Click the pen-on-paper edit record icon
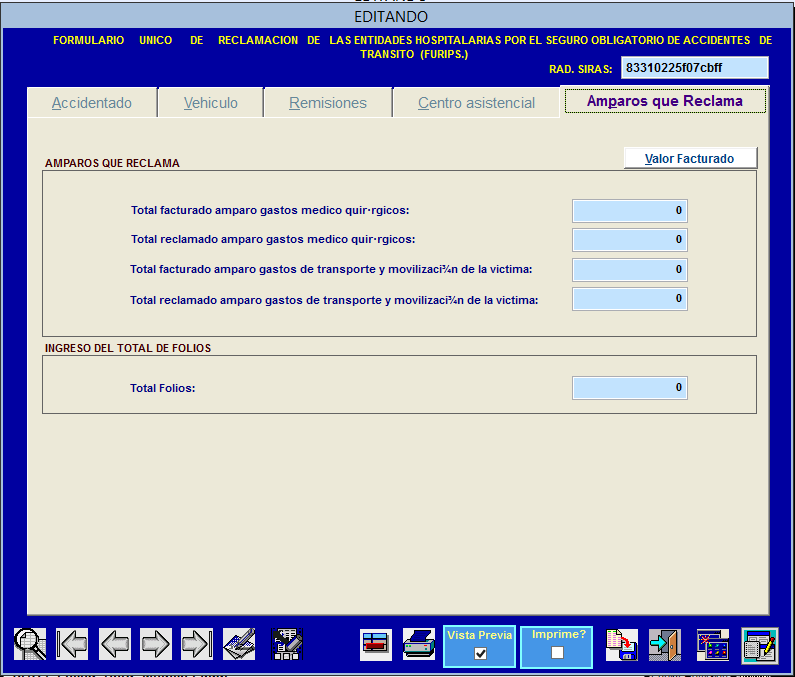 239,644
